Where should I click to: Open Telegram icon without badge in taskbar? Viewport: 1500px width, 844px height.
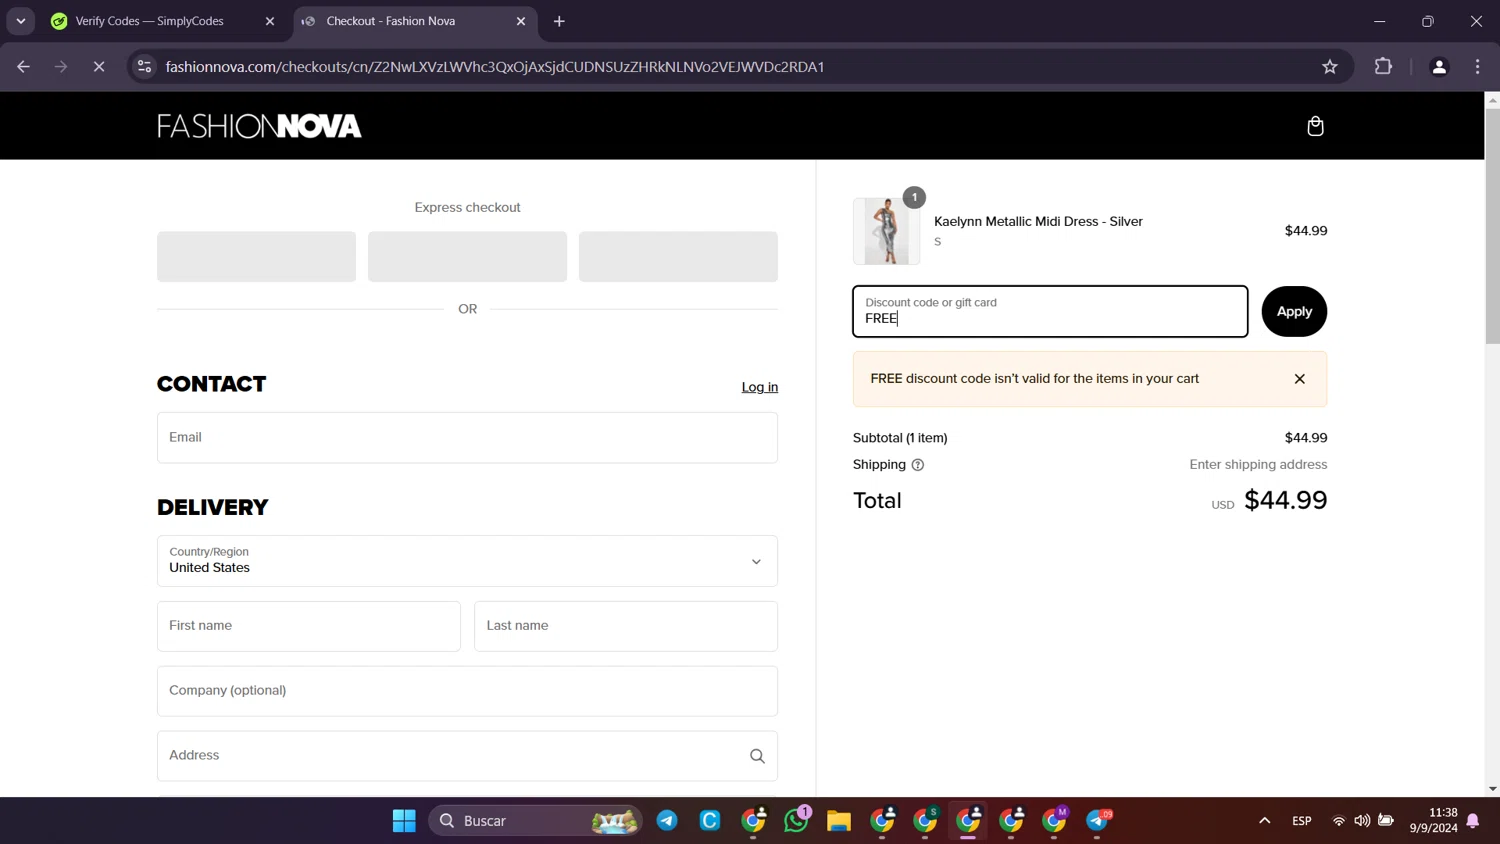pos(667,821)
